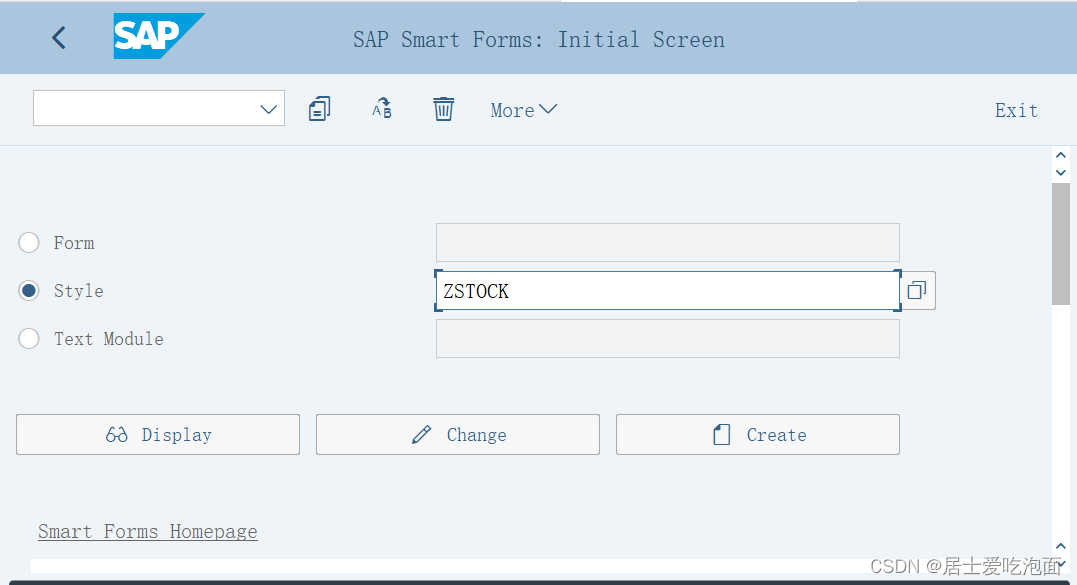Image resolution: width=1077 pixels, height=585 pixels.
Task: Open the command field dropdown
Action: click(268, 109)
